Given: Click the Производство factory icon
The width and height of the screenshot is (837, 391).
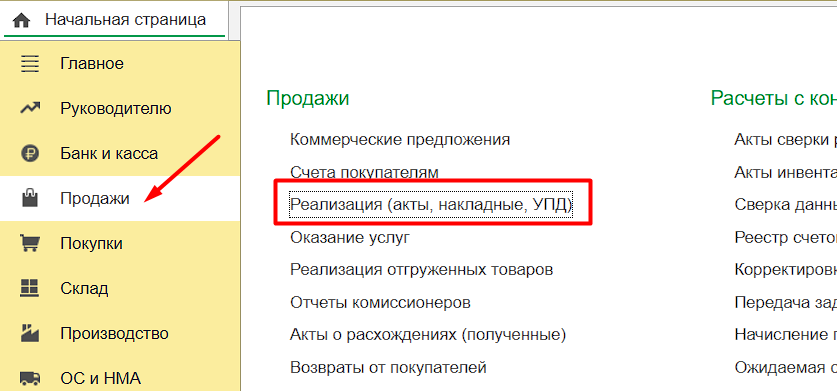Looking at the screenshot, I should (x=30, y=333).
